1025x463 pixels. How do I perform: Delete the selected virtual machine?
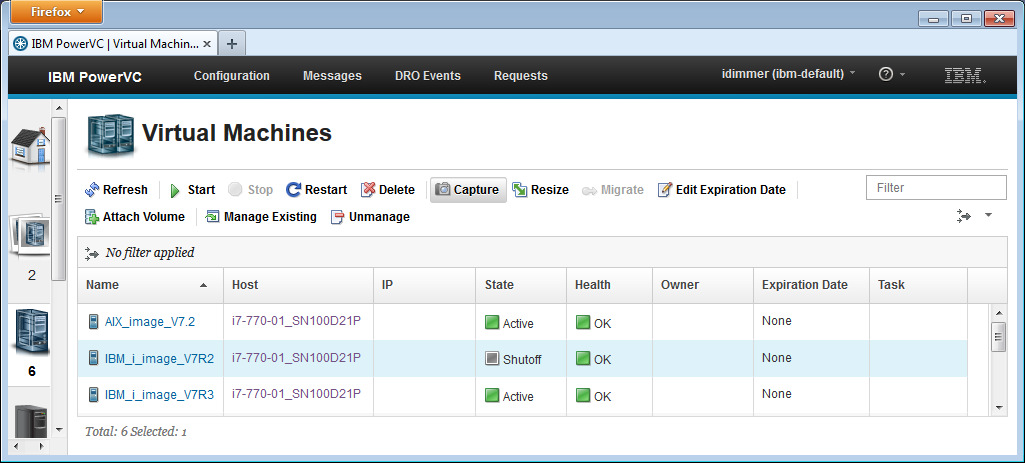tap(388, 190)
